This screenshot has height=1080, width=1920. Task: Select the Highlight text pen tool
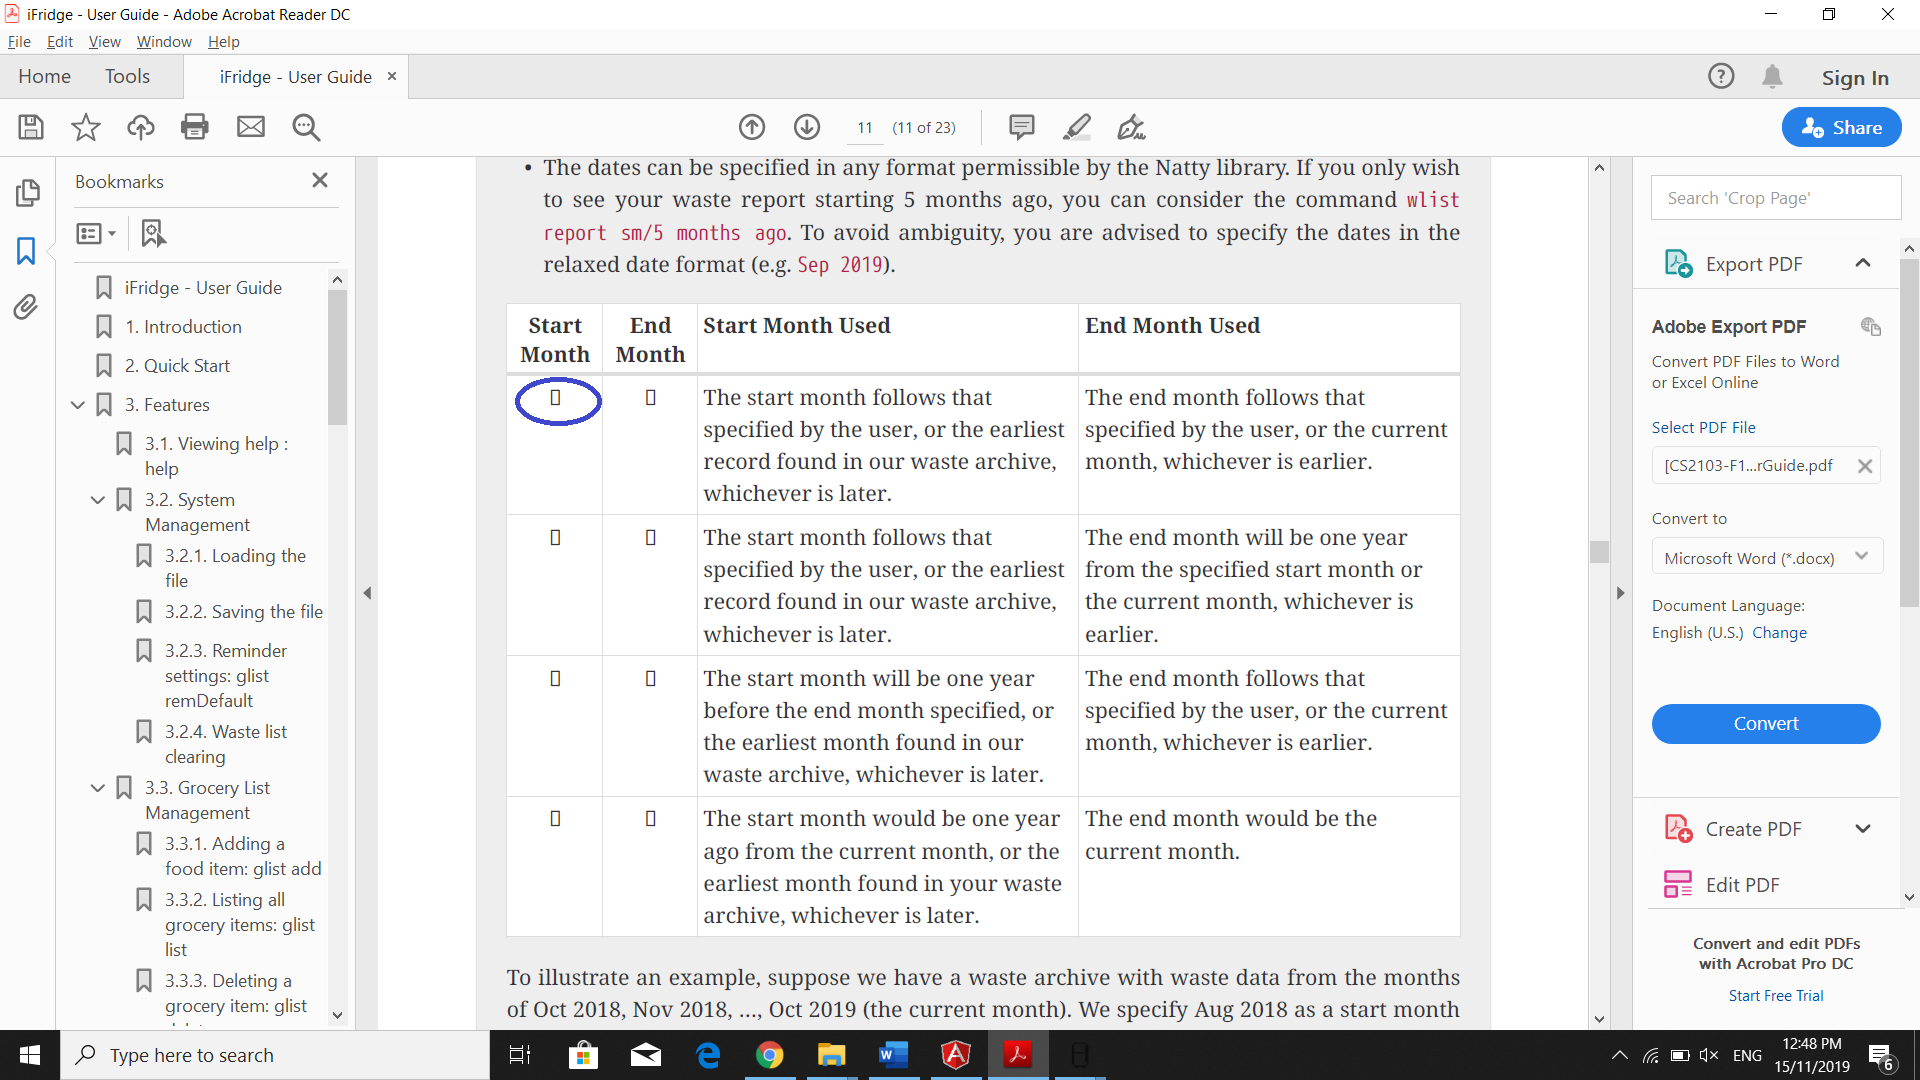[1077, 127]
